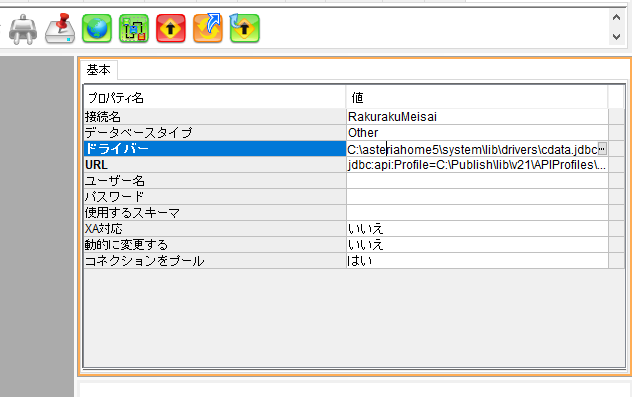The image size is (632, 397).
Task: Click the ドライバー path value field
Action: (x=472, y=149)
